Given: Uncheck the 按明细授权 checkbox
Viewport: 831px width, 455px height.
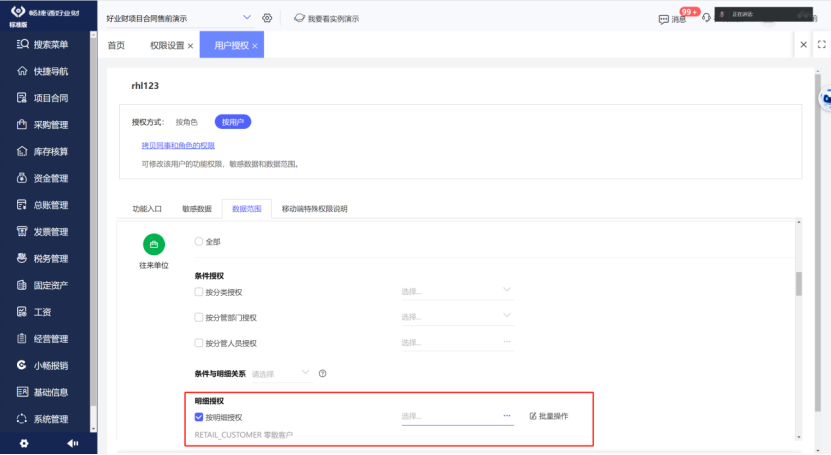Looking at the screenshot, I should (199, 417).
